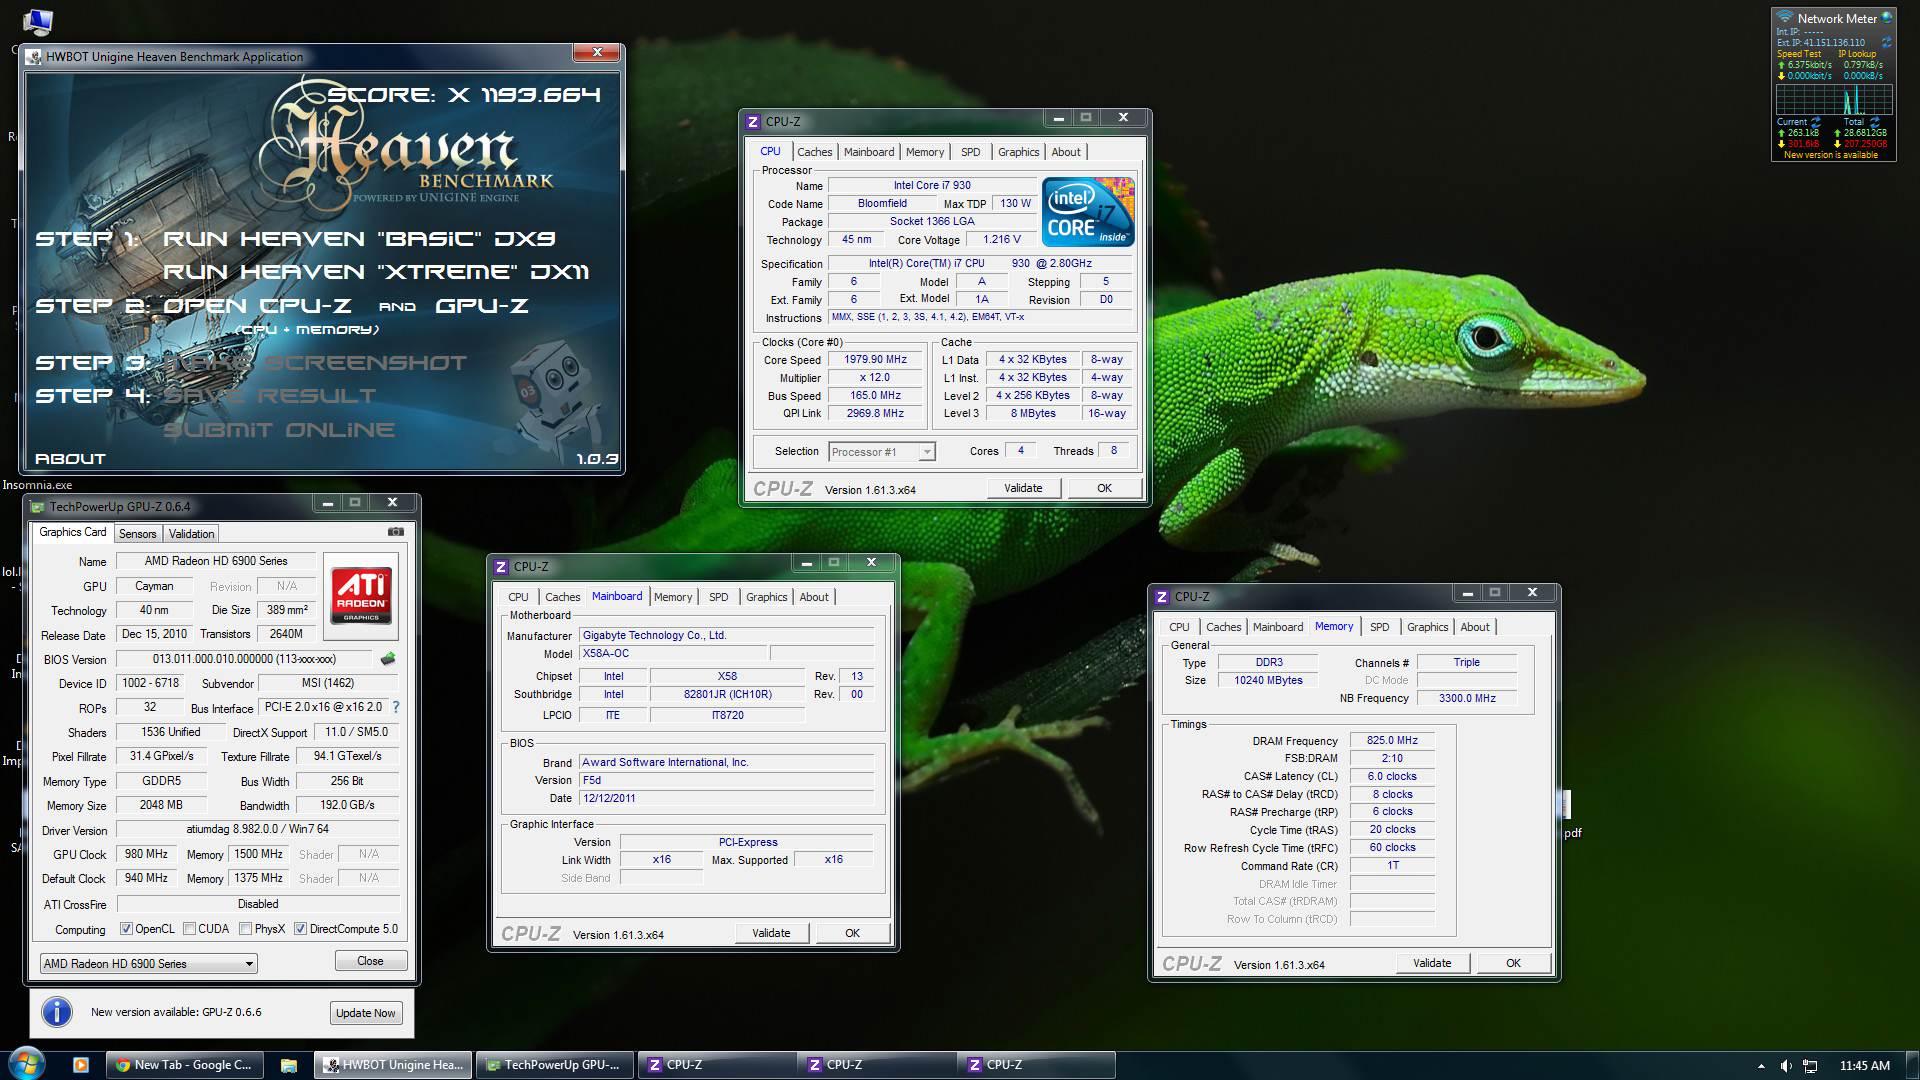Viewport: 1920px width, 1080px height.
Task: Click the Update Now button
Action: [x=366, y=1013]
